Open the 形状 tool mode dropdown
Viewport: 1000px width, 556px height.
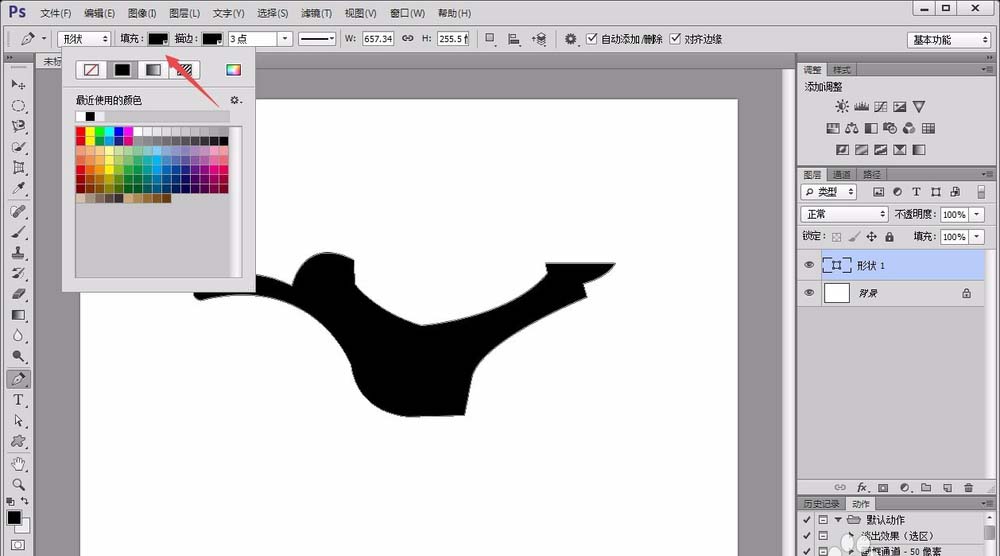84,39
